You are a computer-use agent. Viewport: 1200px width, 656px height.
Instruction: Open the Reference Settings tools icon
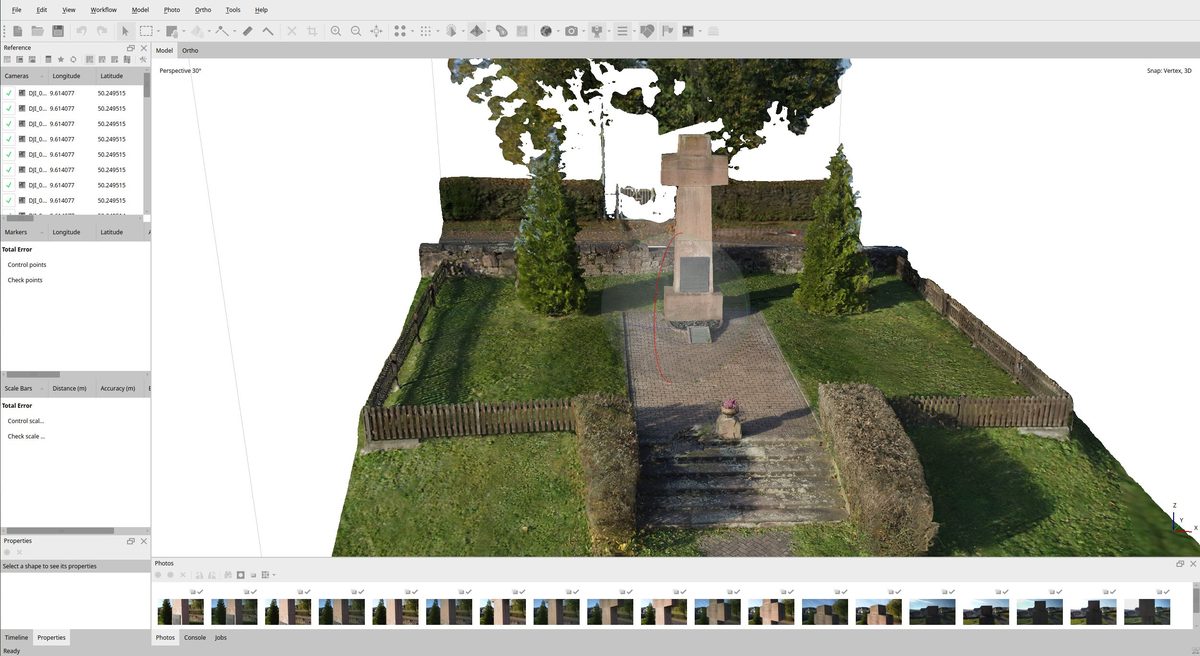[x=143, y=60]
